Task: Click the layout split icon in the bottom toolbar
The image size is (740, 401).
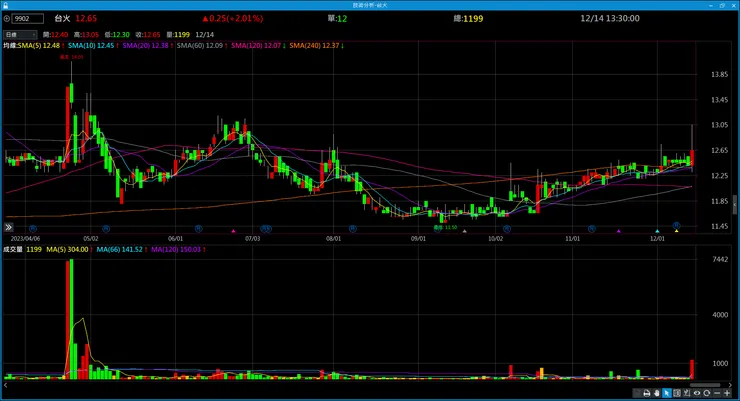Action: (x=677, y=393)
